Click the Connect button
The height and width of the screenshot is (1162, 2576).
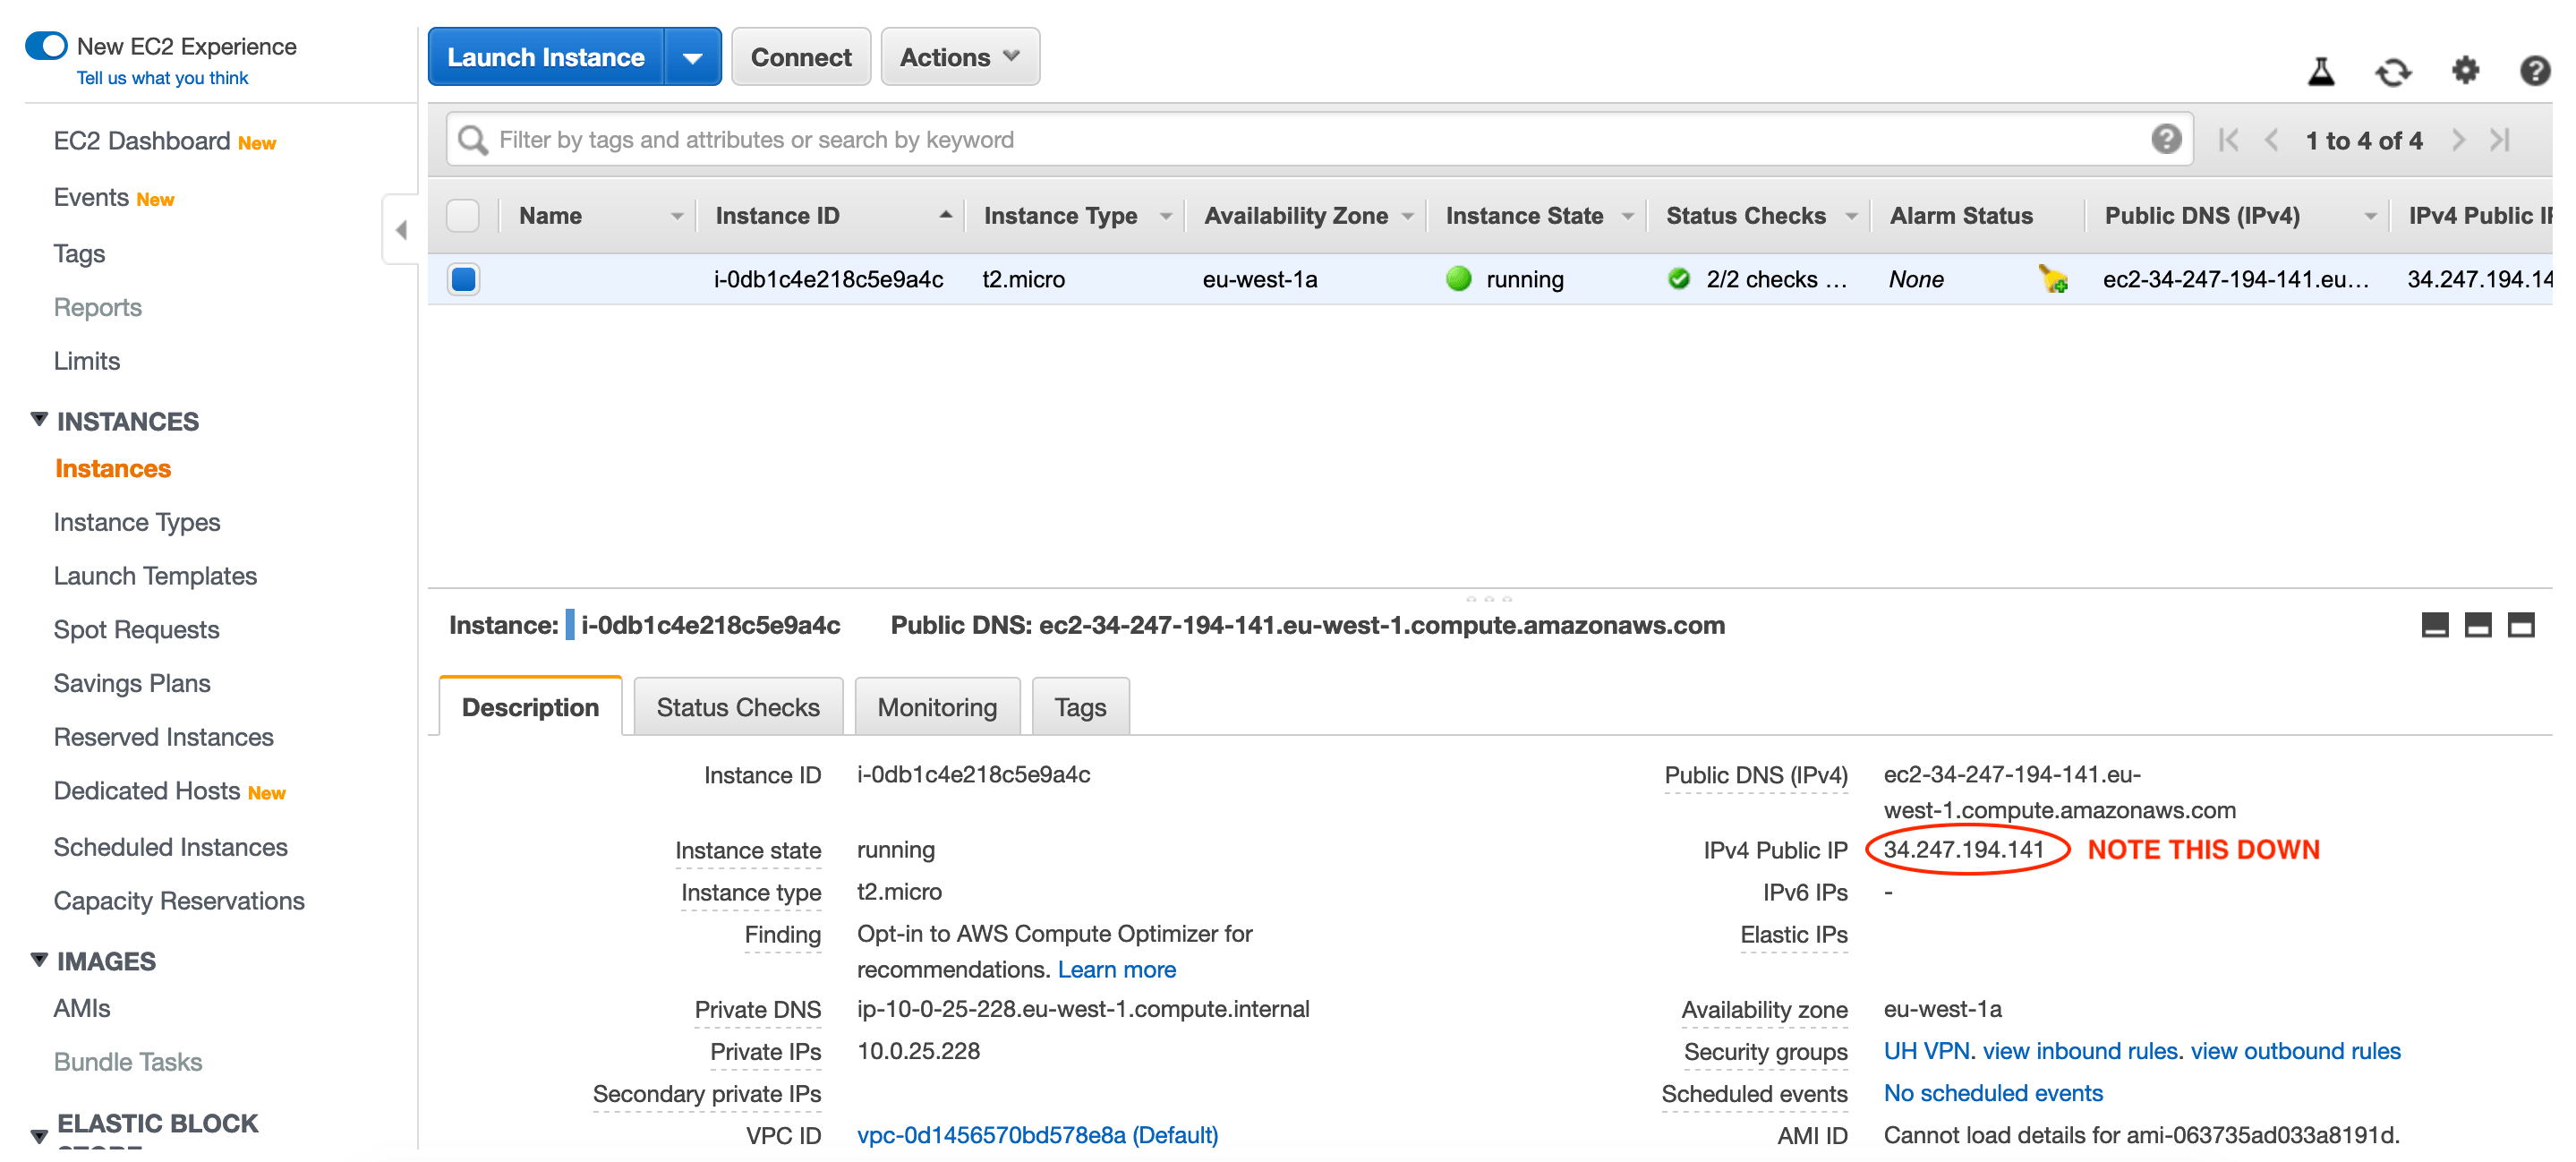[x=800, y=56]
